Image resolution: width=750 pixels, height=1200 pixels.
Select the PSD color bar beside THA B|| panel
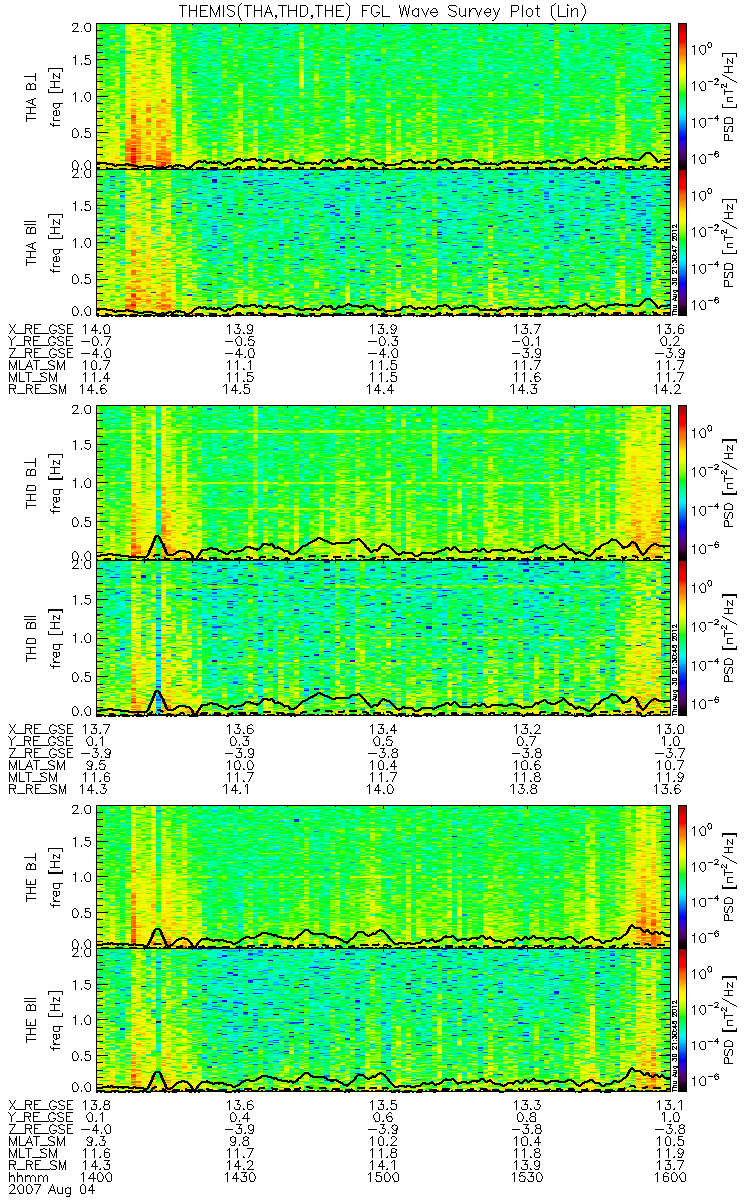683,241
